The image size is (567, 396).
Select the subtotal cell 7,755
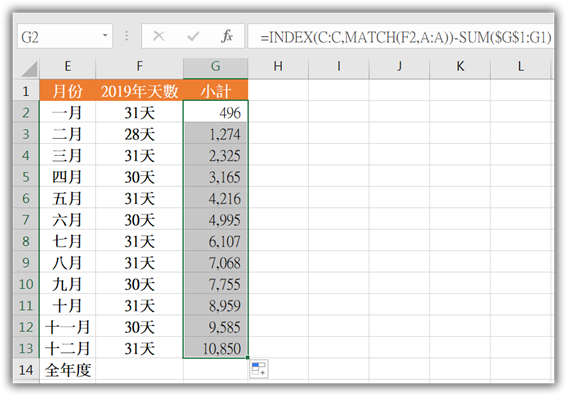coord(216,284)
